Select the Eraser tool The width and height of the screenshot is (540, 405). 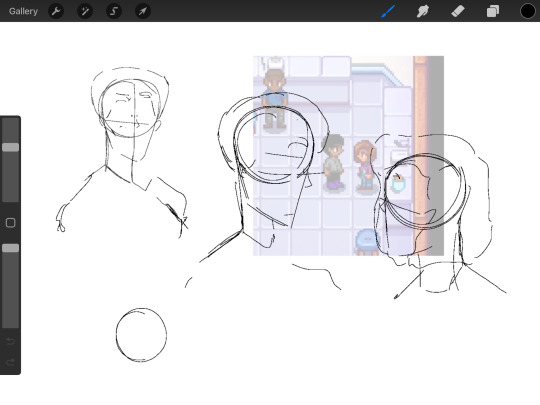click(458, 11)
